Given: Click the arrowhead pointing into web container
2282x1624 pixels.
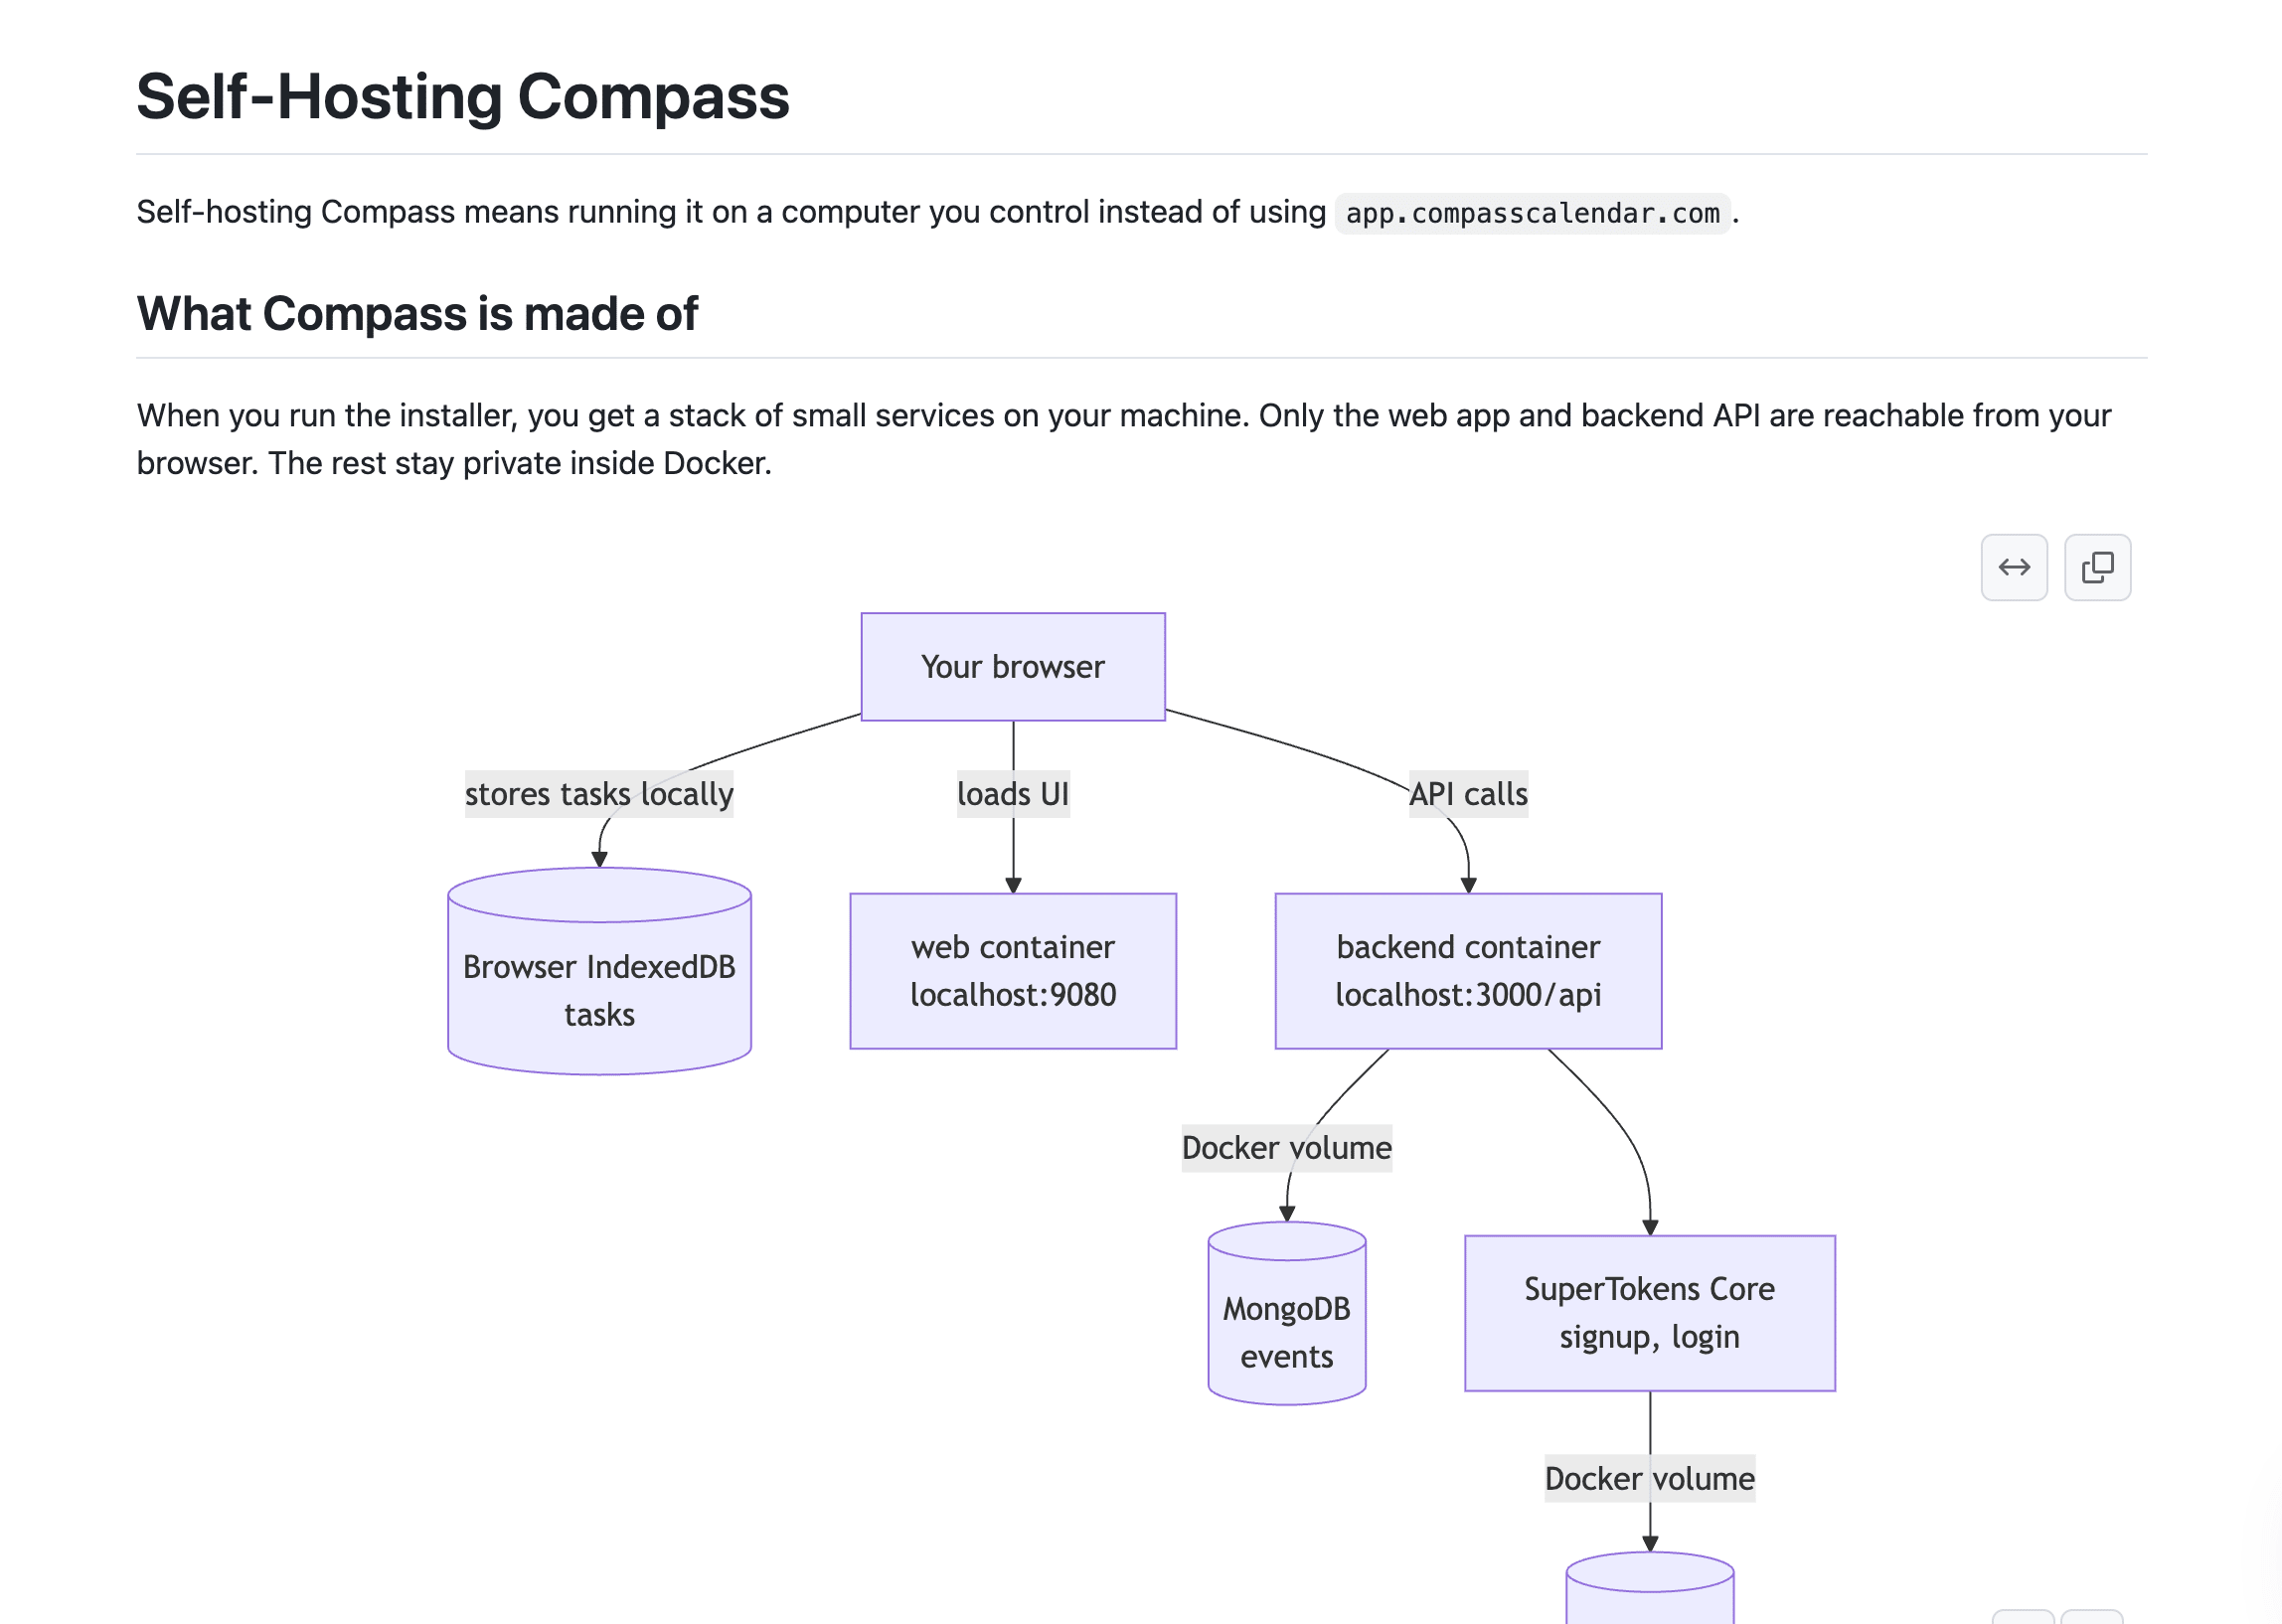Looking at the screenshot, I should click(1013, 885).
